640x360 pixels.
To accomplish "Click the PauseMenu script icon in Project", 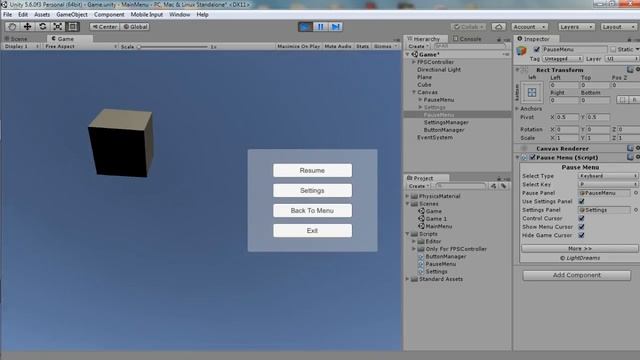I will pos(421,264).
